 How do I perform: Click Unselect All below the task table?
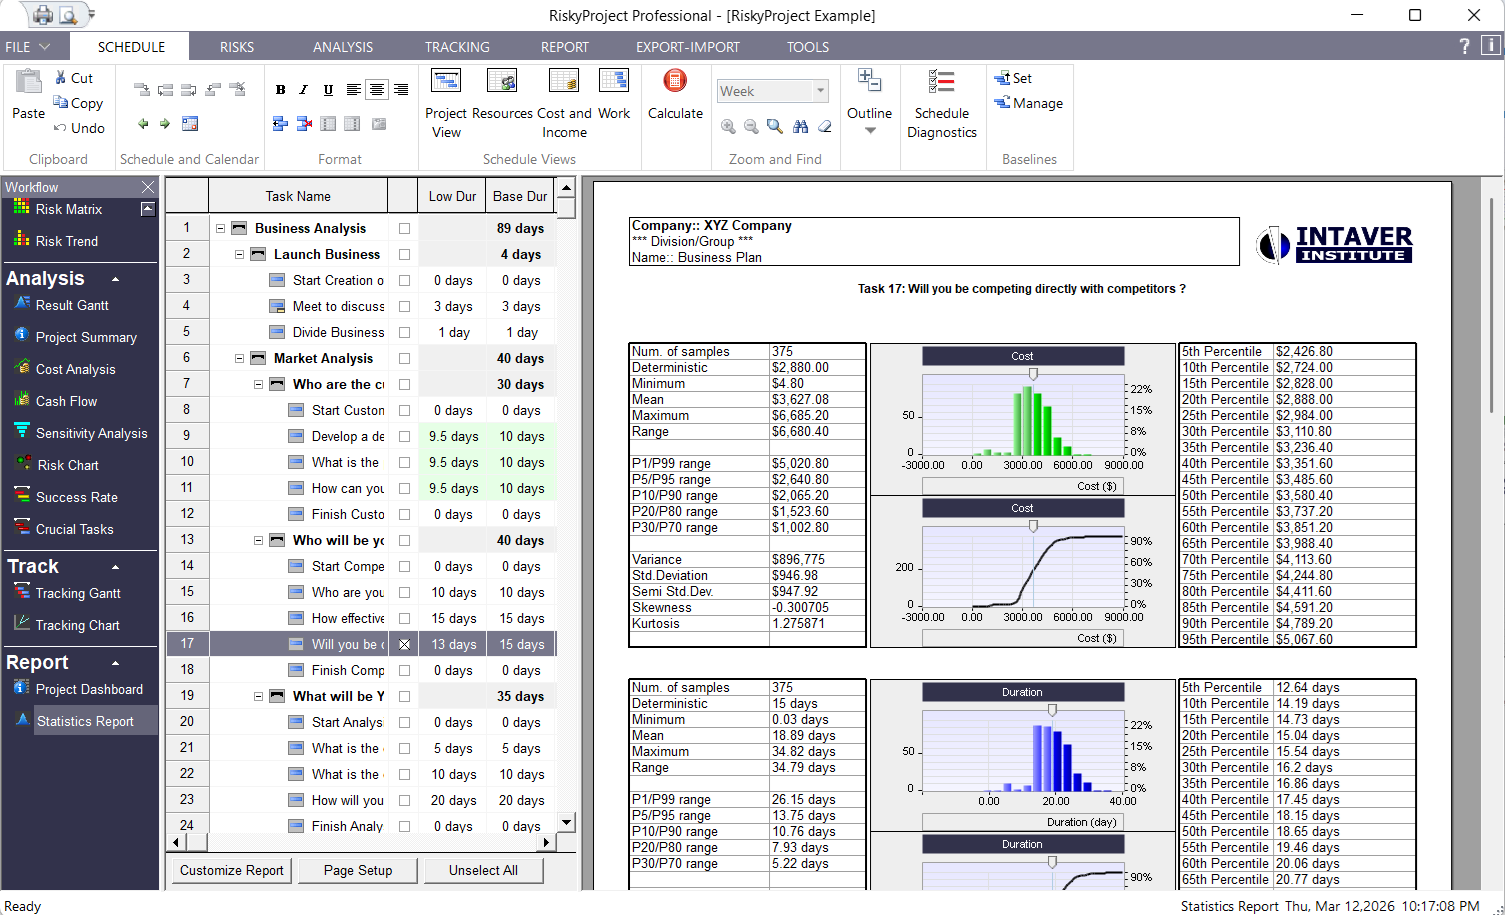[484, 870]
